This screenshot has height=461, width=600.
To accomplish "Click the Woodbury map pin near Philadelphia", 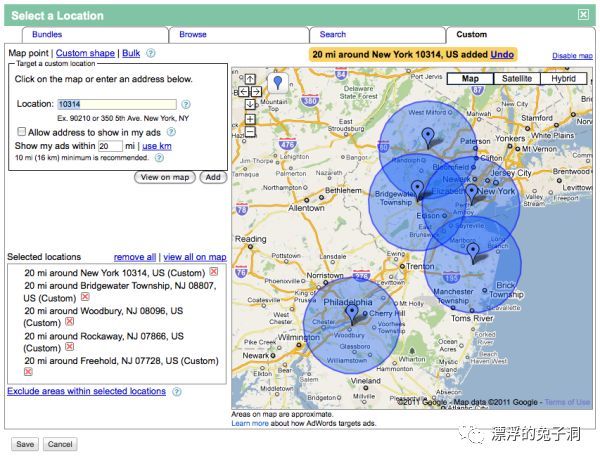I will (x=352, y=314).
